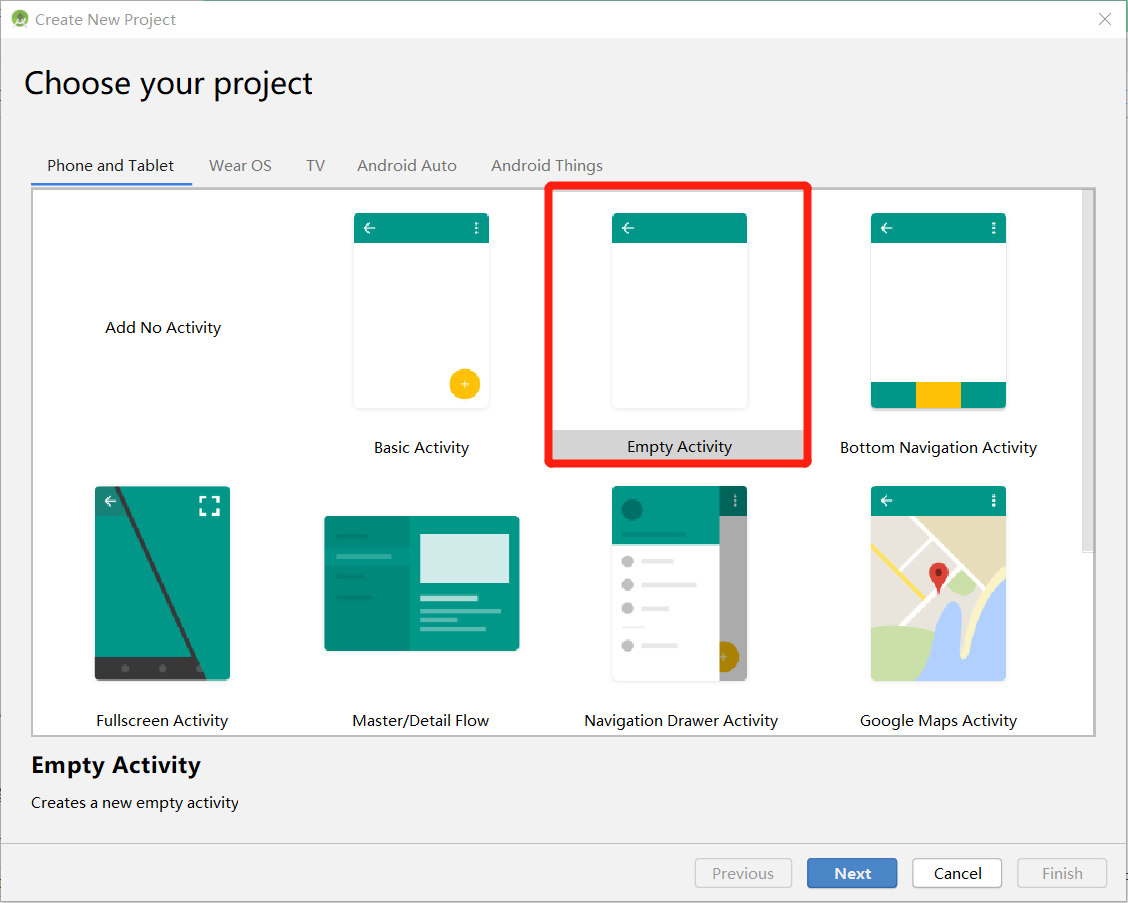Click the Next button
This screenshot has width=1128, height=903.
(852, 873)
